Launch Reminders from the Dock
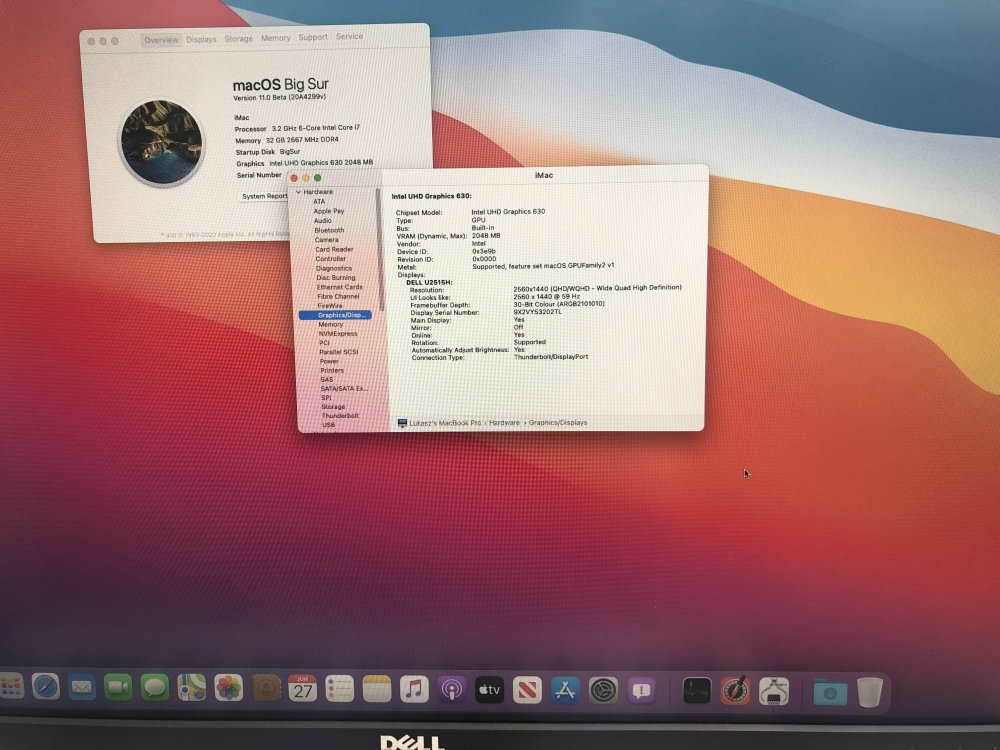This screenshot has width=1000, height=750. [339, 689]
